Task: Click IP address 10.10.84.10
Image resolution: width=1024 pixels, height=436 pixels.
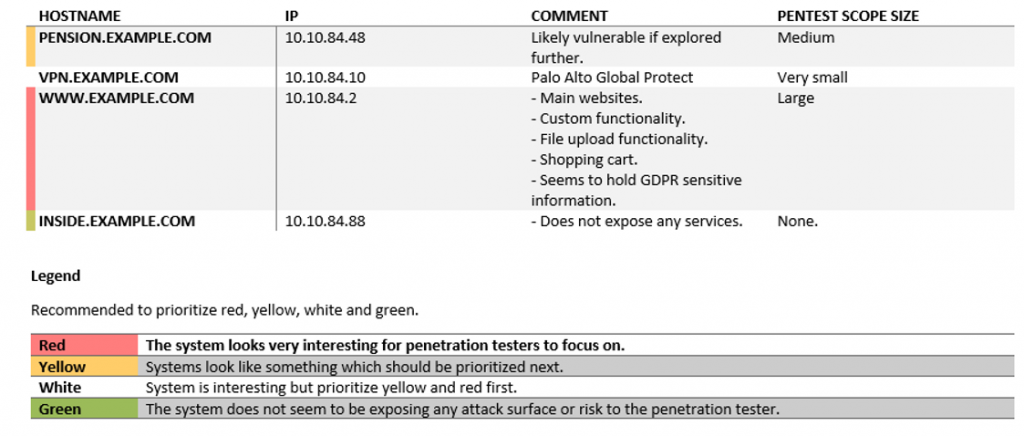Action: pyautogui.click(x=325, y=78)
